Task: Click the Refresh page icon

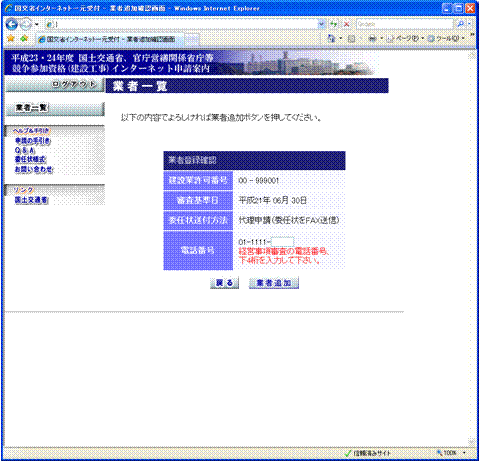Action: pyautogui.click(x=333, y=24)
